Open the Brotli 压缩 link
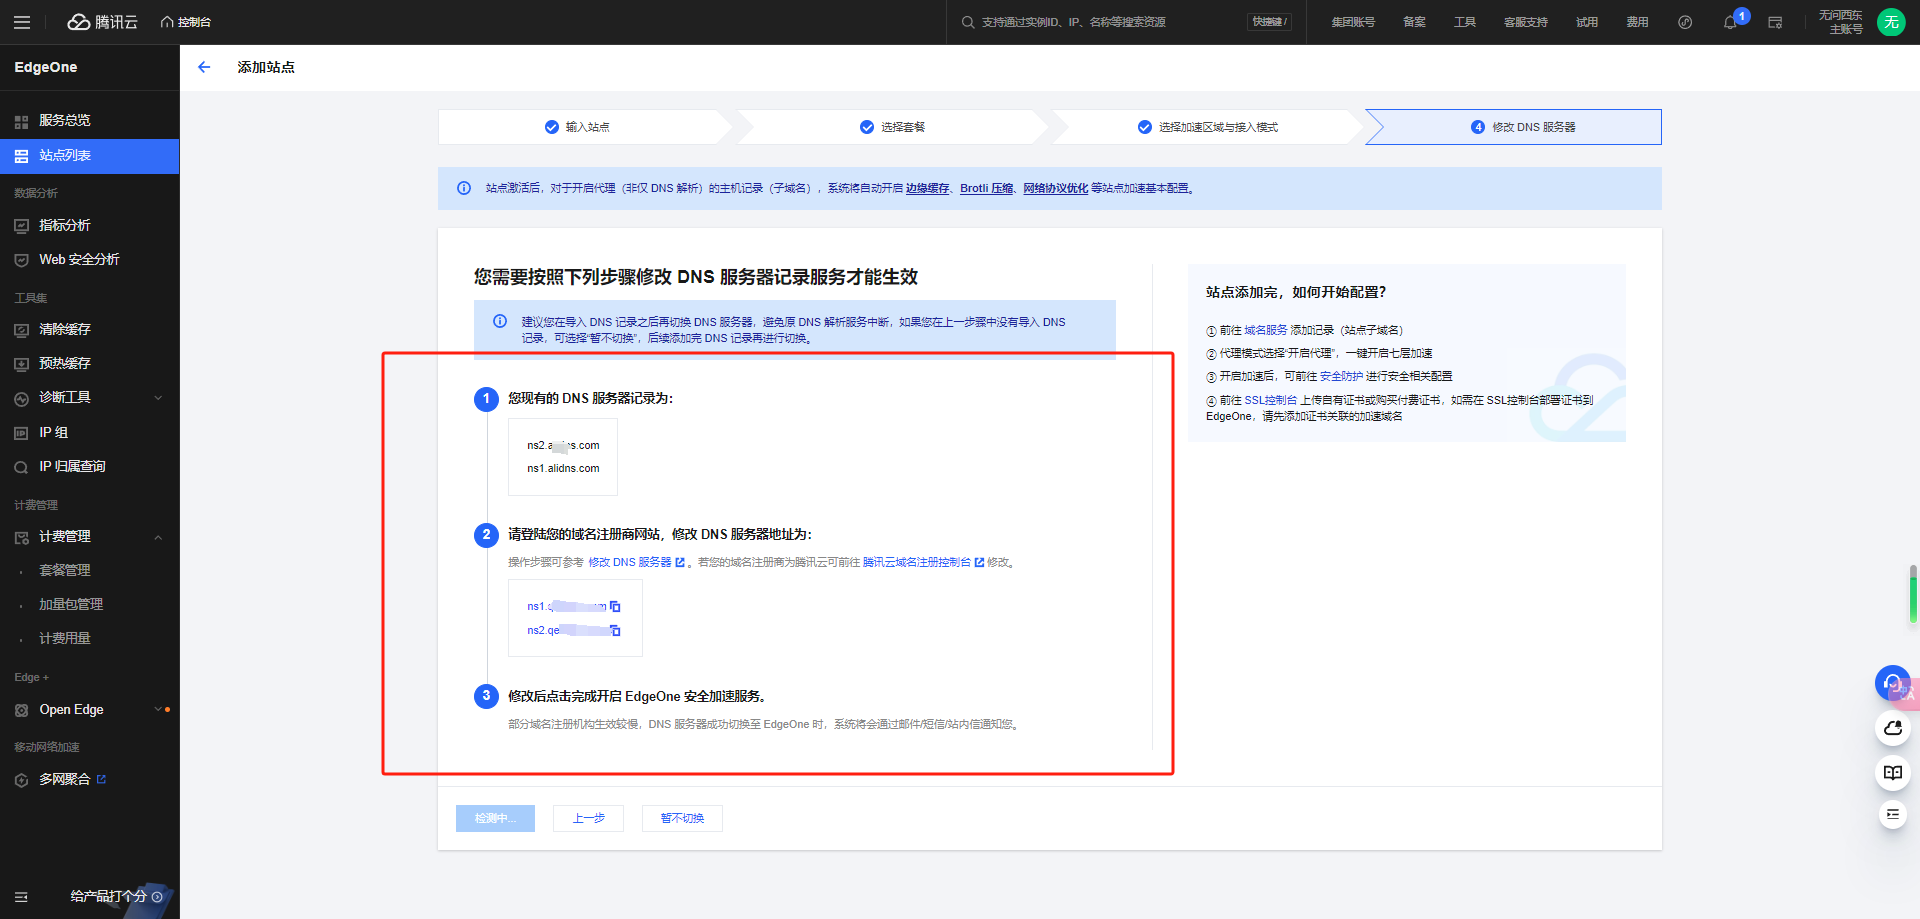1920x919 pixels. pyautogui.click(x=987, y=188)
